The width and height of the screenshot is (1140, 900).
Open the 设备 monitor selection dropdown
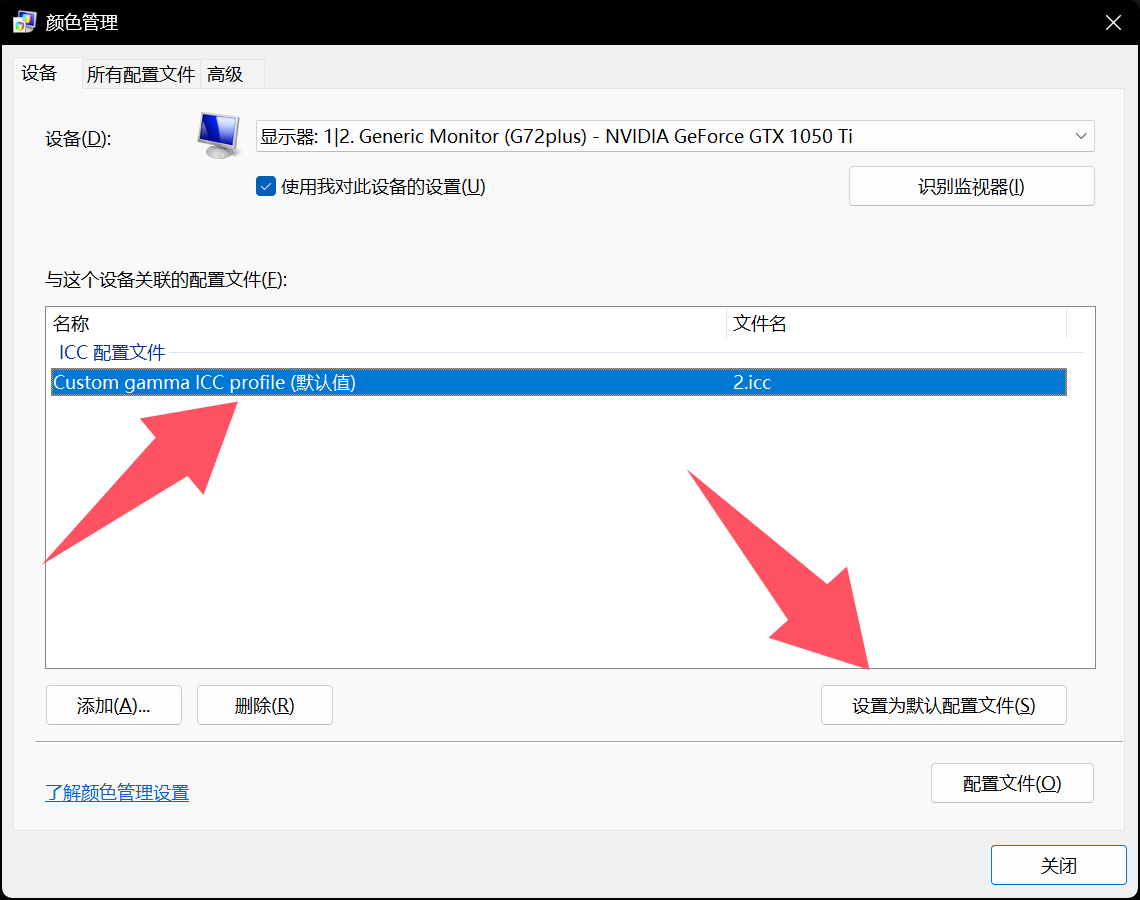tap(675, 136)
